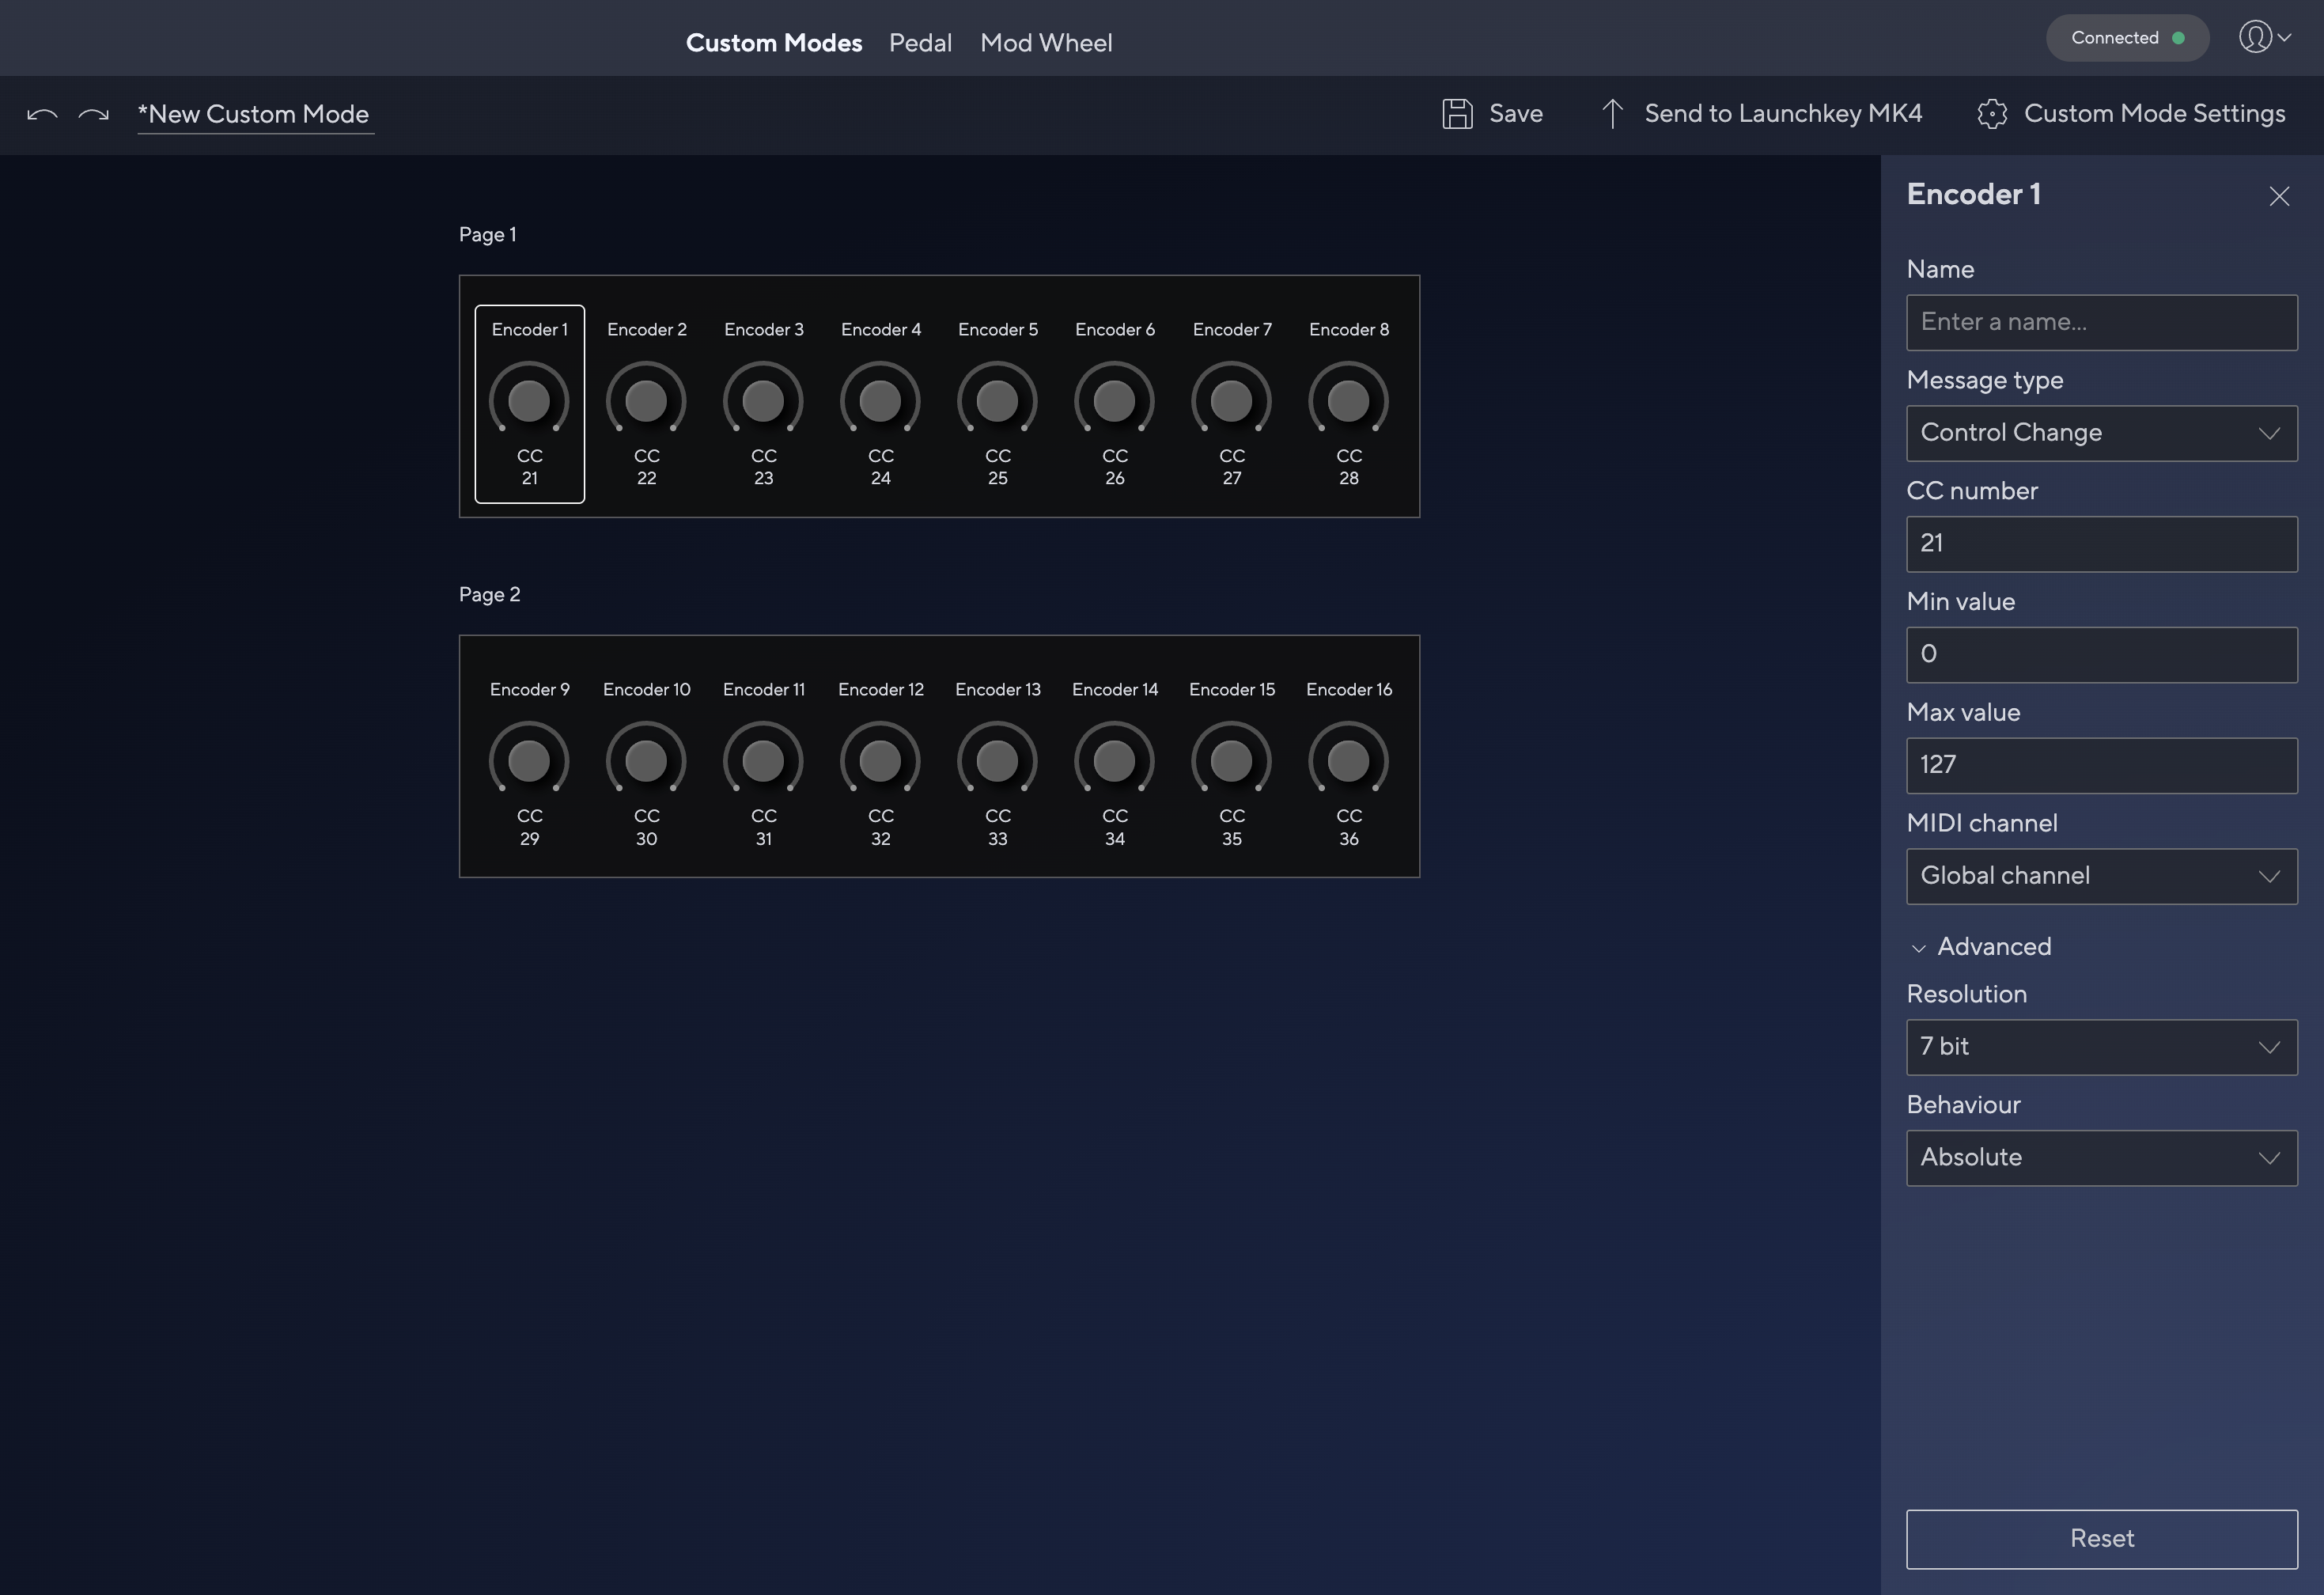
Task: Close the Encoder 1 panel
Action: click(2279, 196)
